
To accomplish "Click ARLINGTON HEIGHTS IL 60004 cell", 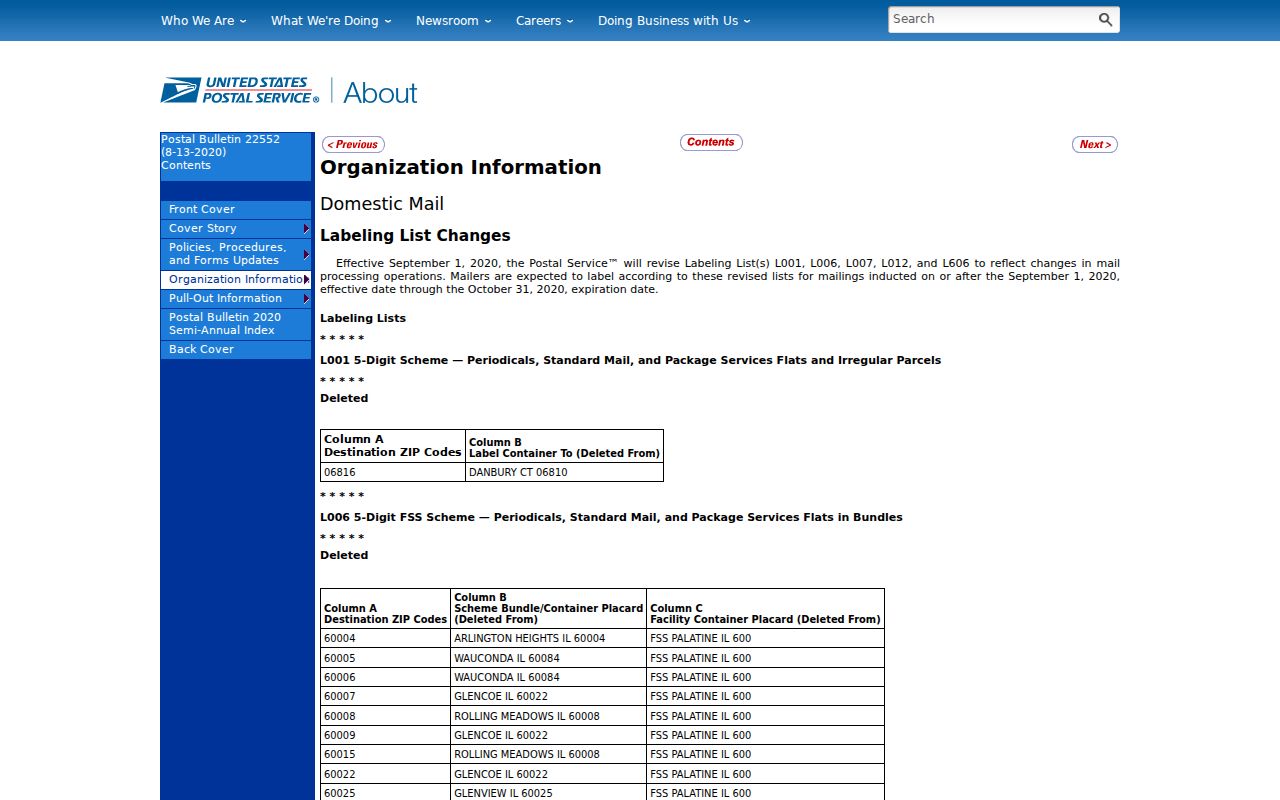I will [x=548, y=638].
